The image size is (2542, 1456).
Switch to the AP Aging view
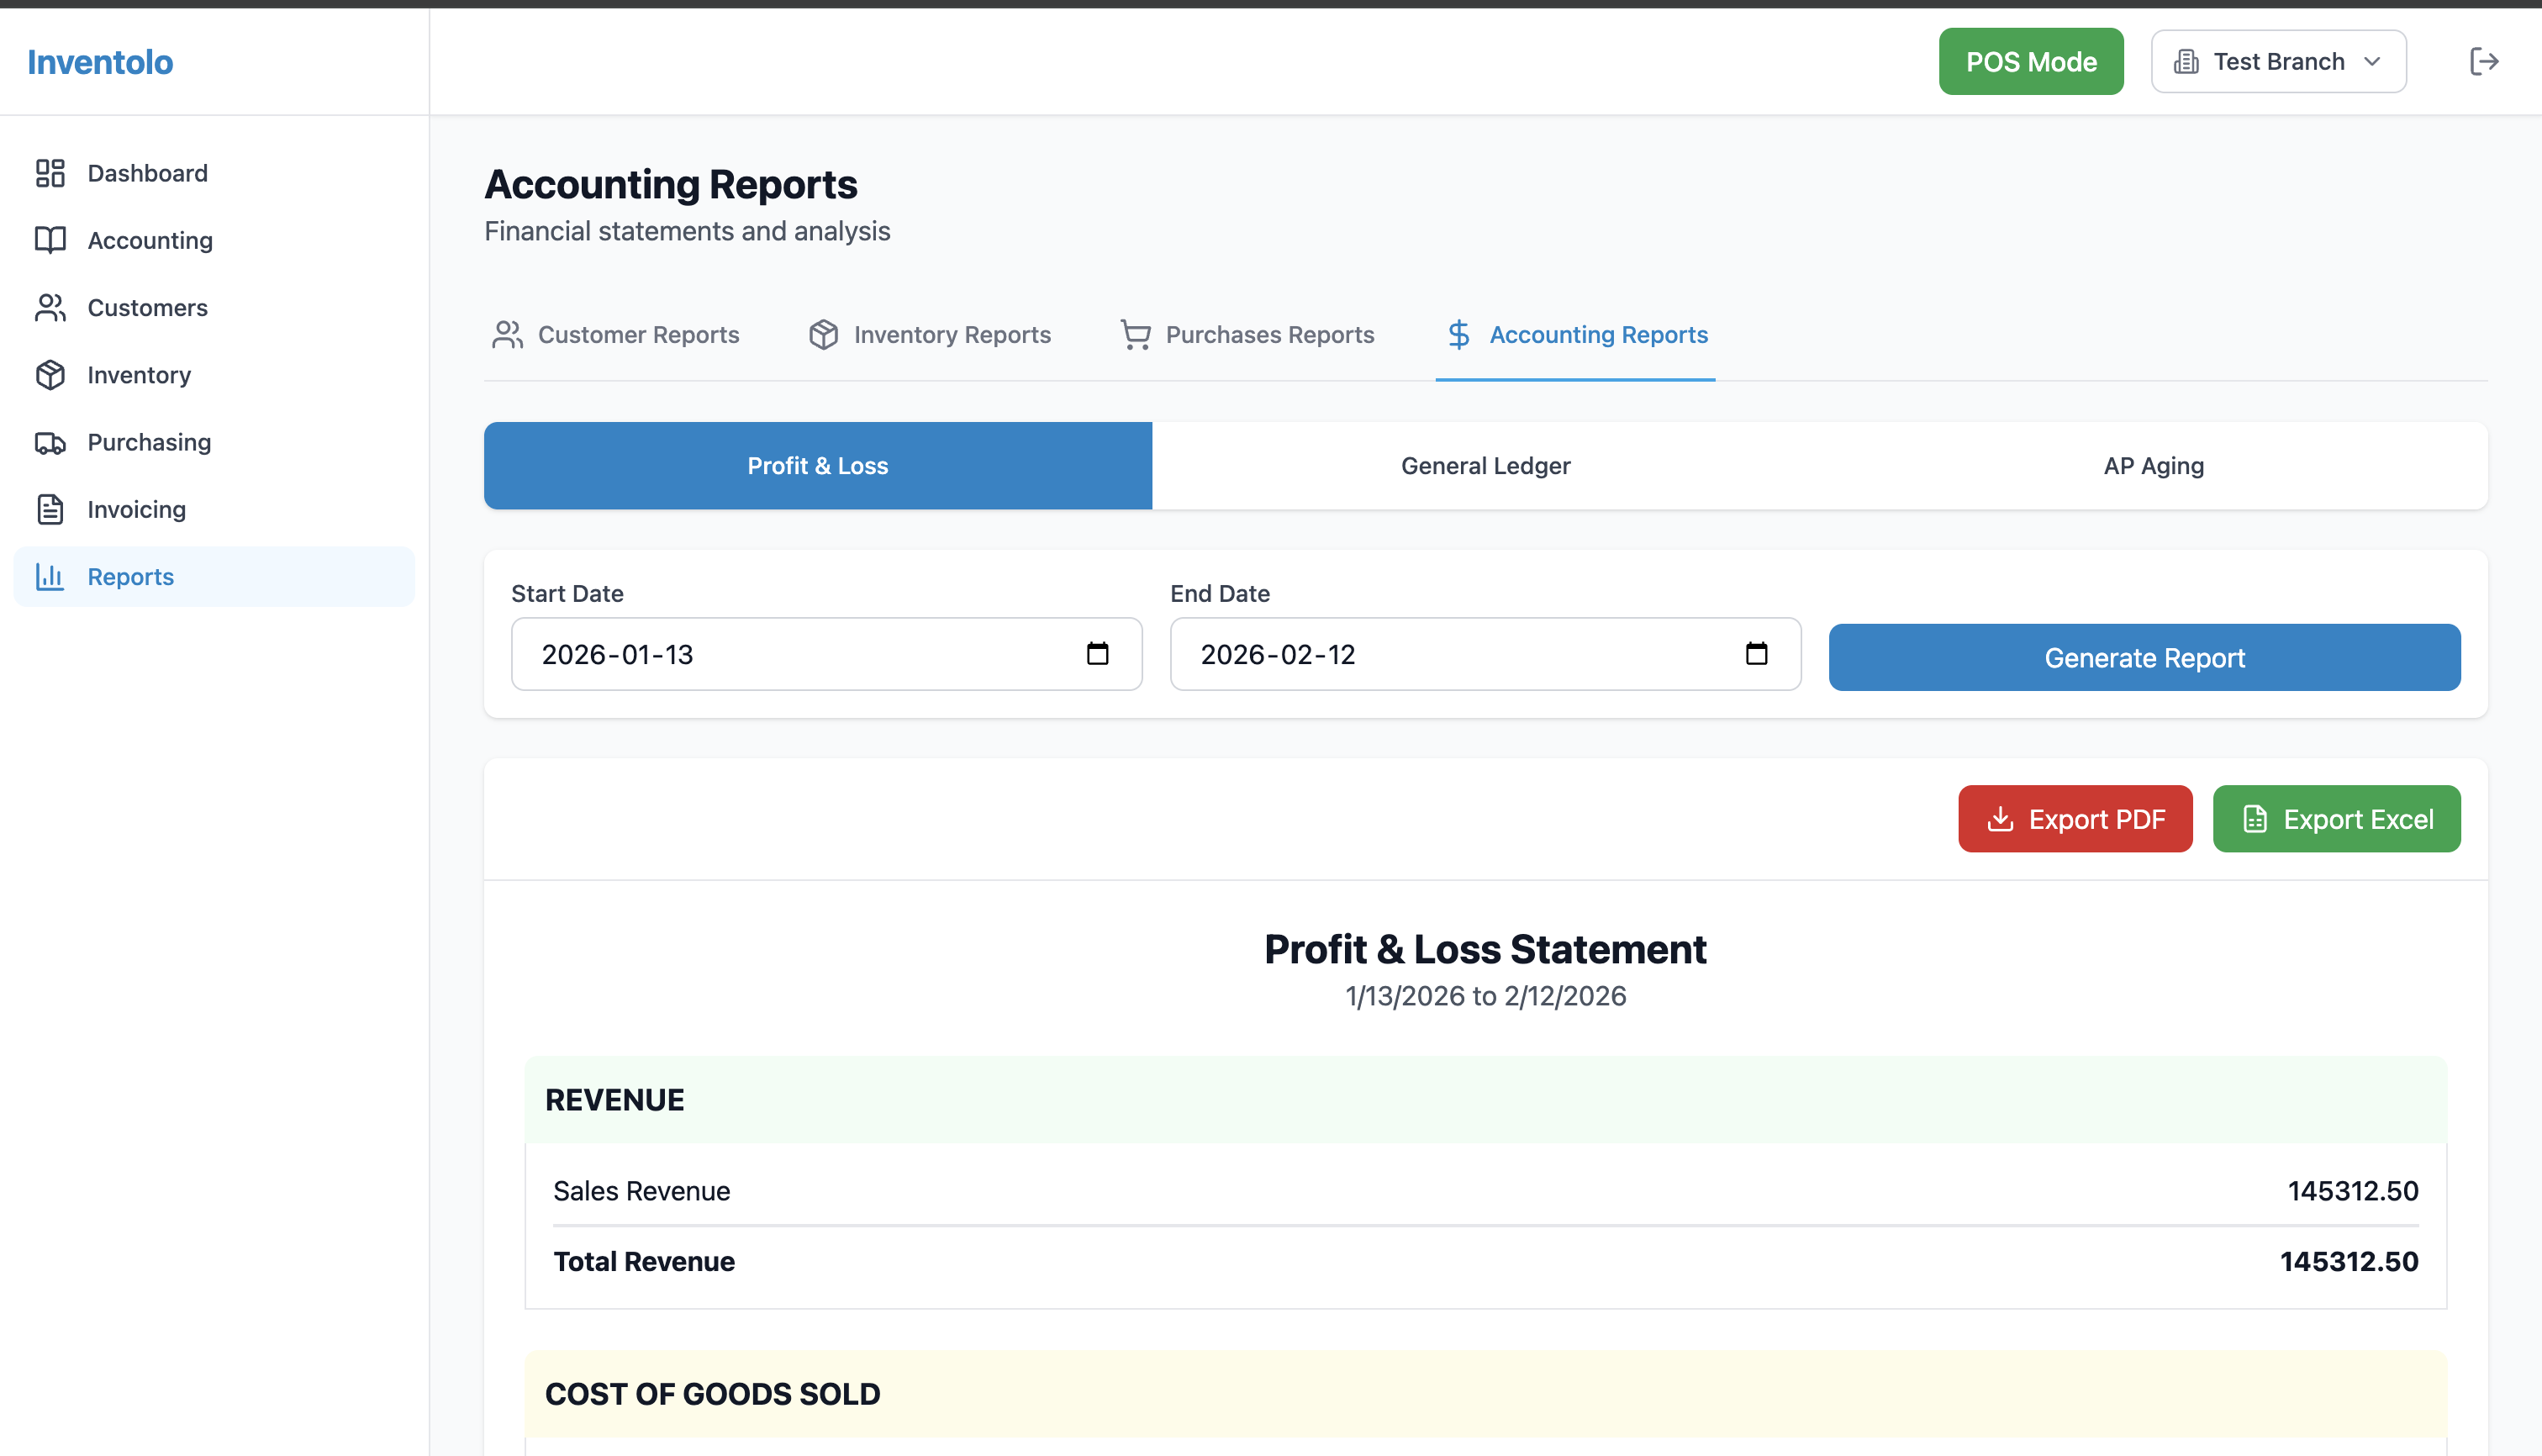click(x=2152, y=465)
